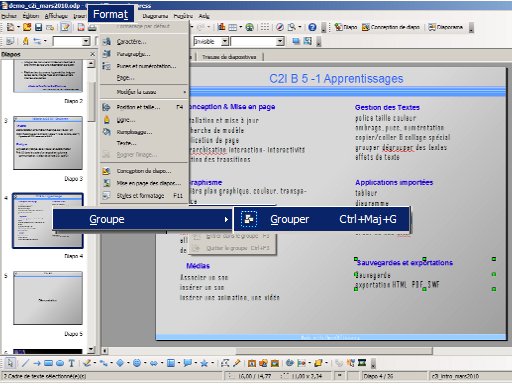Click the Send by e-mail icon

[50, 27]
